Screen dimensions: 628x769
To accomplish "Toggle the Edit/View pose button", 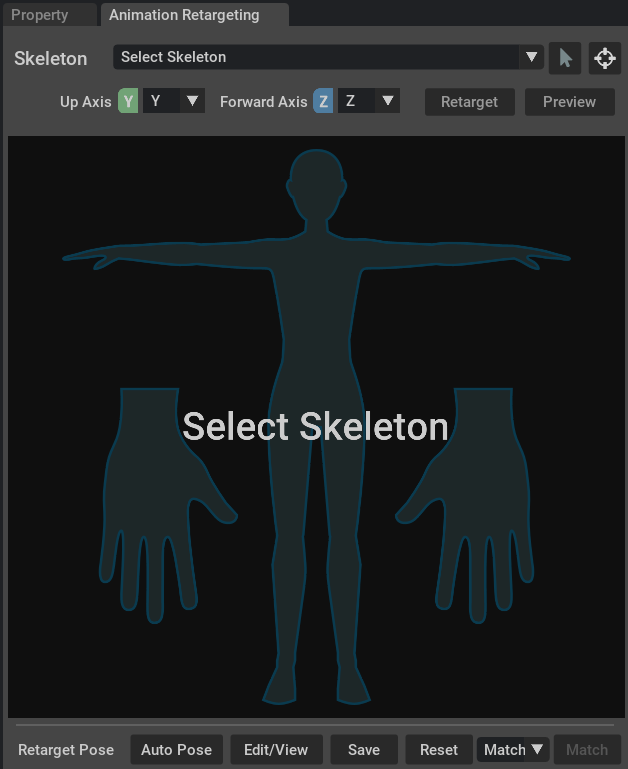I will (276, 750).
